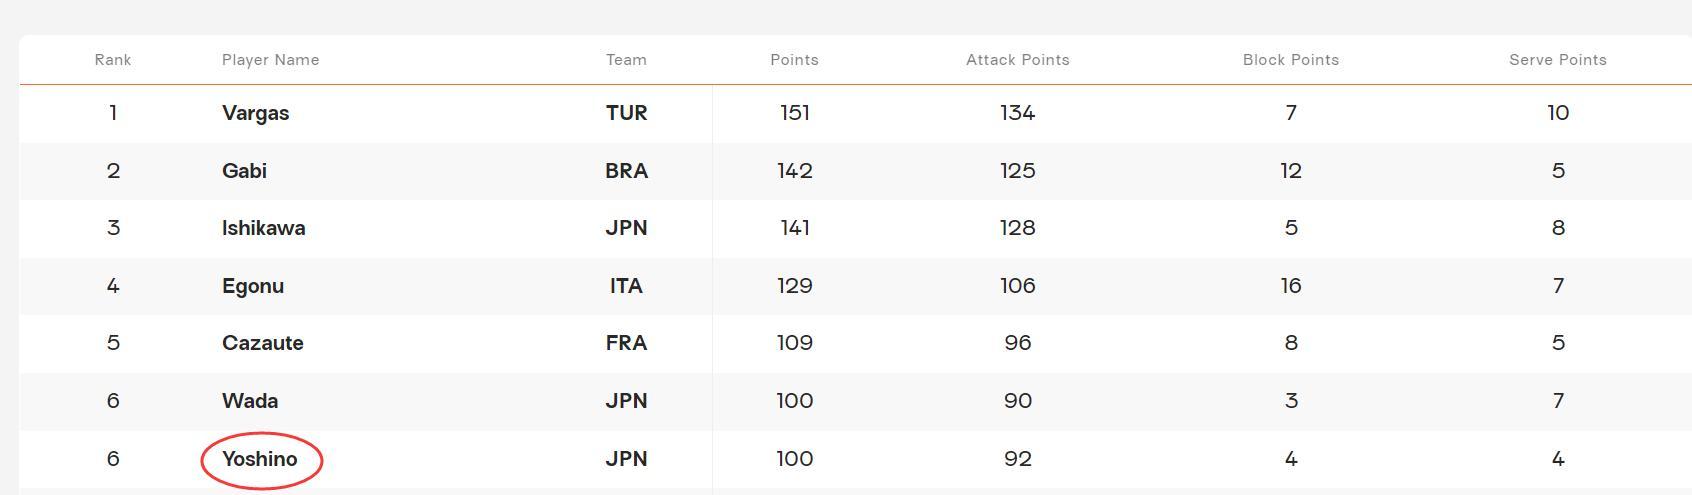Open the circled Yoshino player name
This screenshot has width=1692, height=495.
coord(260,459)
